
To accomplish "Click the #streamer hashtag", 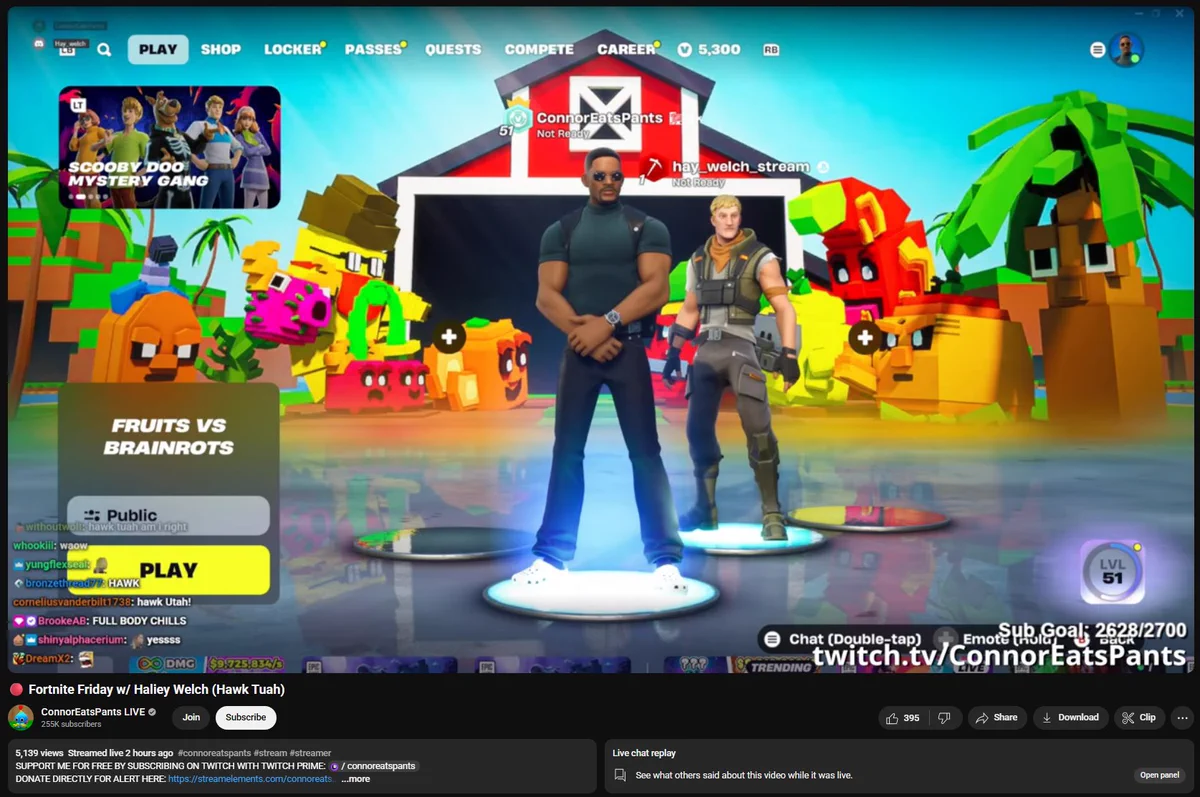I will pos(310,753).
